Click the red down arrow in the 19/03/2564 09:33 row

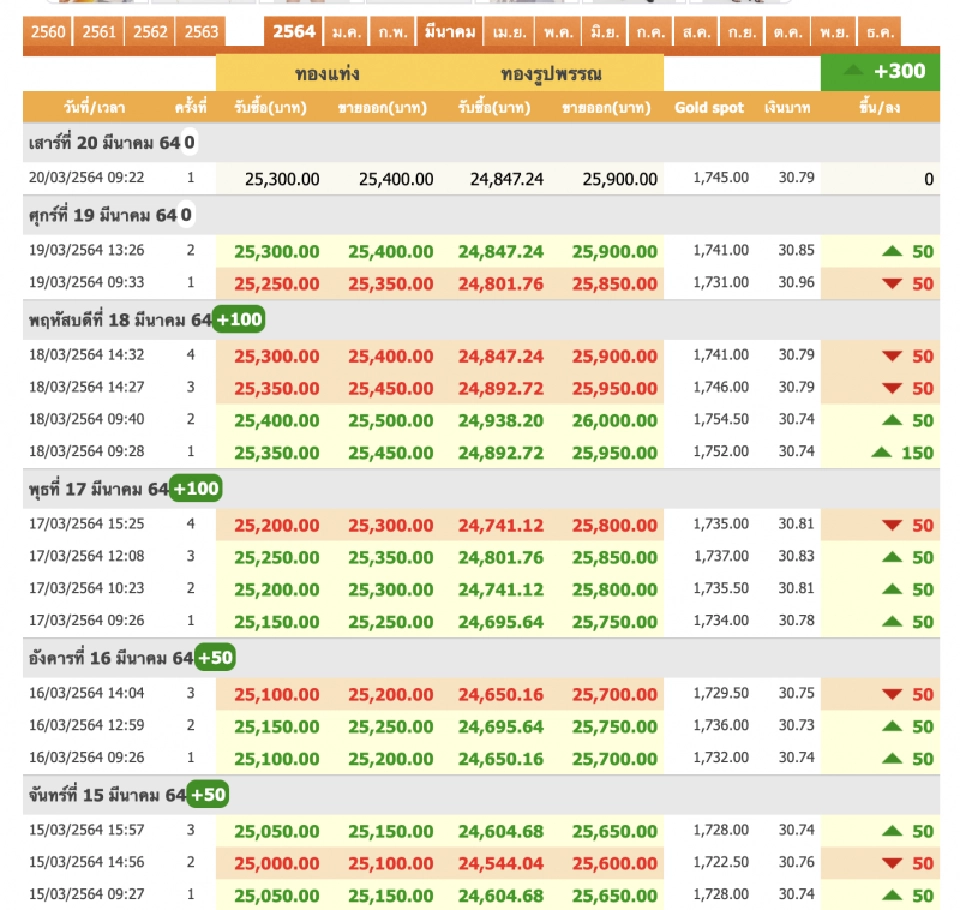tap(893, 283)
